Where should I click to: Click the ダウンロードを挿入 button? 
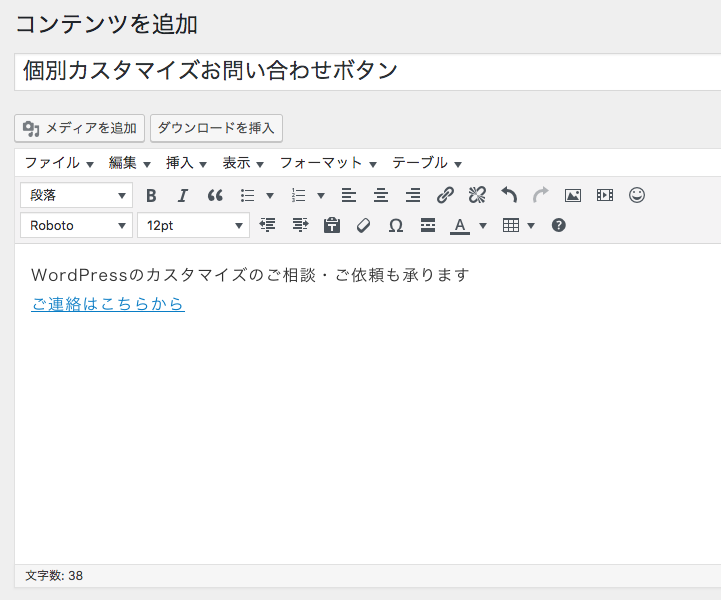tap(216, 128)
